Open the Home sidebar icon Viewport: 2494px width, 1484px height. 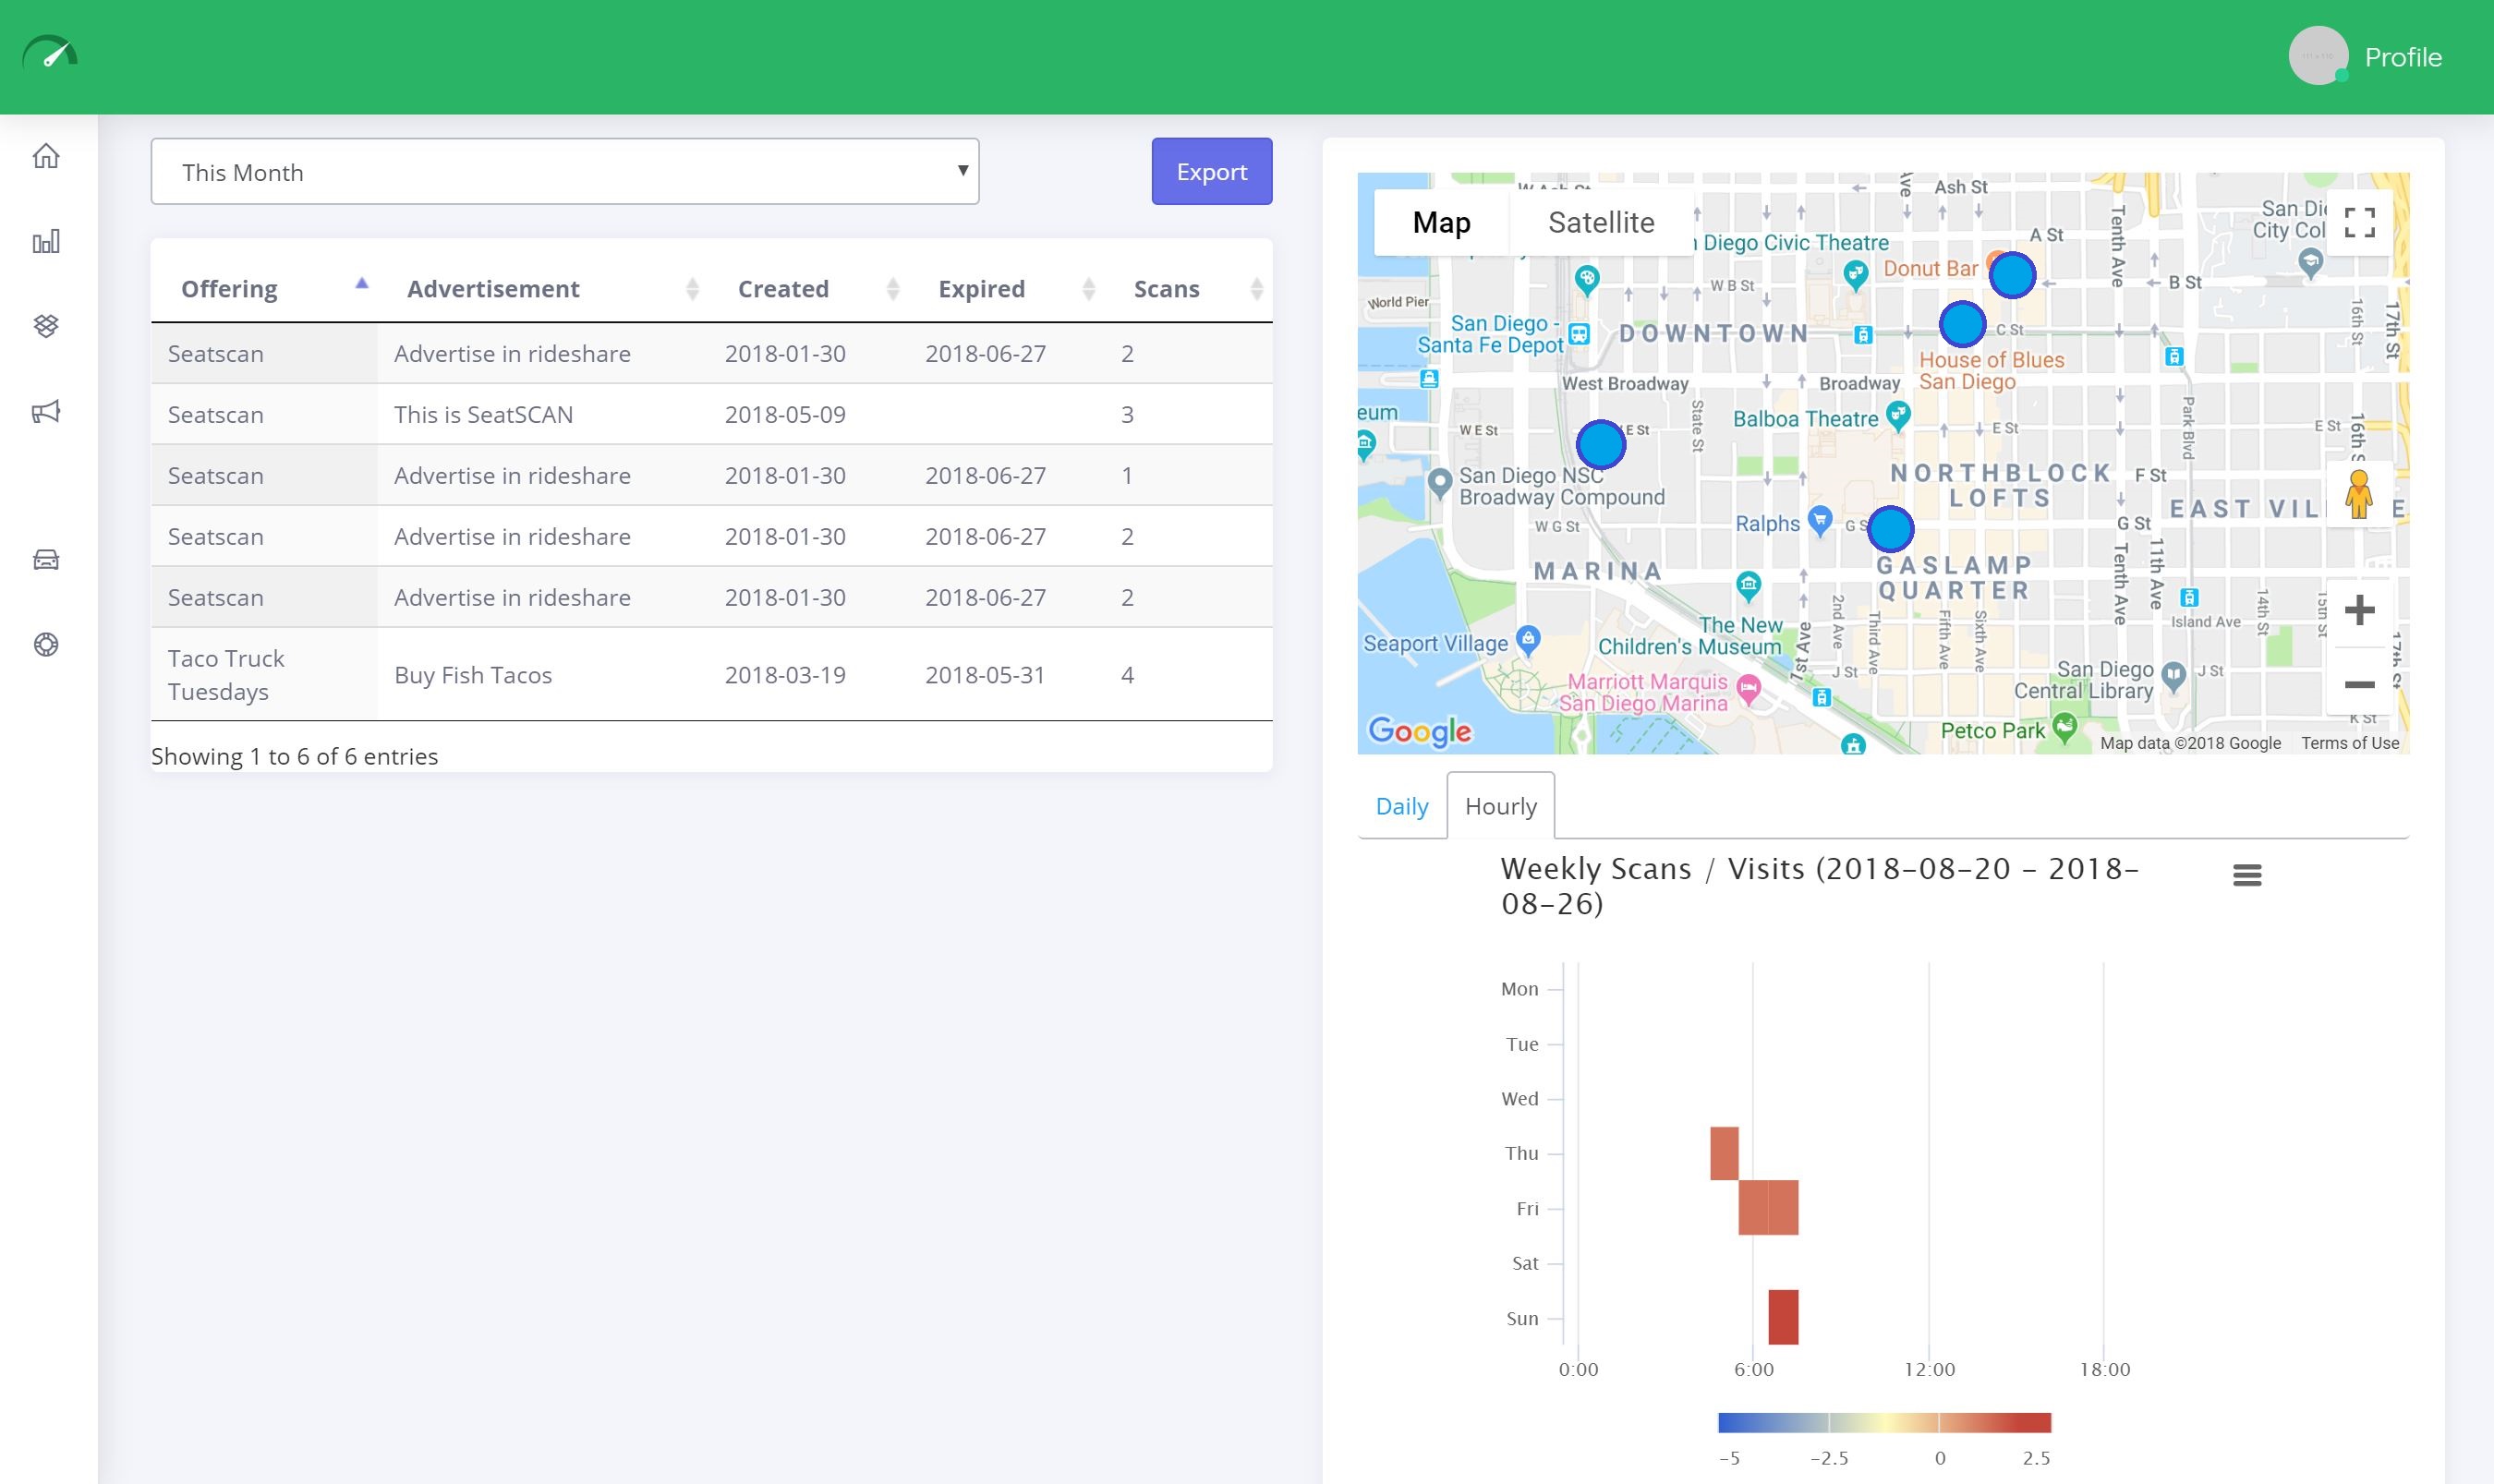[46, 156]
